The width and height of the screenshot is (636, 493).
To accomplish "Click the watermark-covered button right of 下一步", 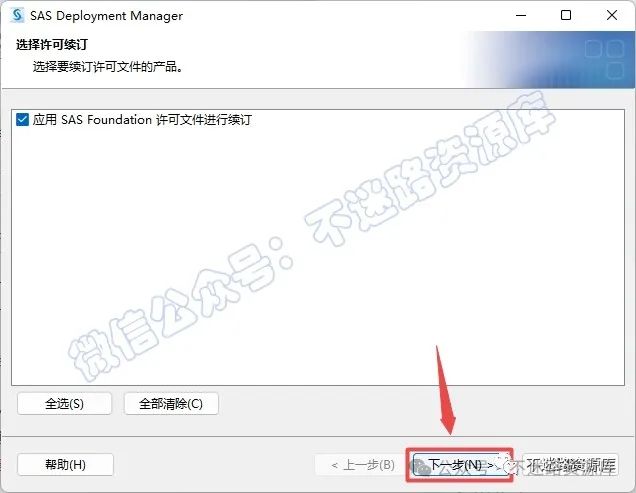I will (x=570, y=465).
